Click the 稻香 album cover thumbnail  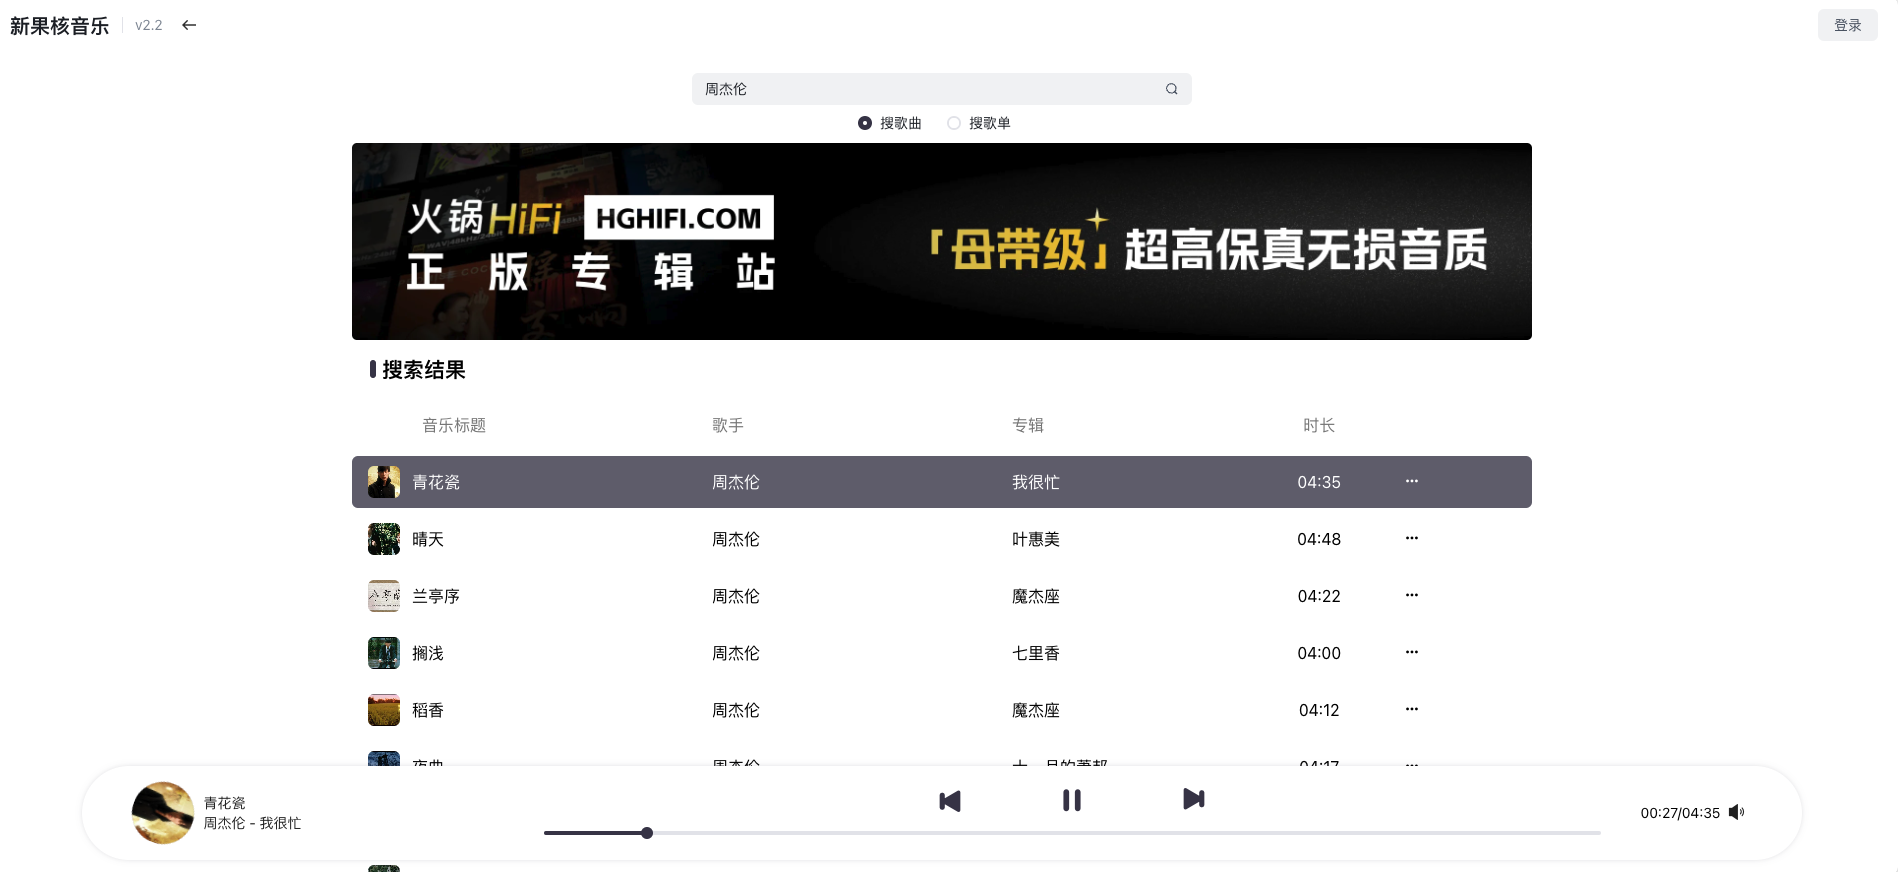384,710
